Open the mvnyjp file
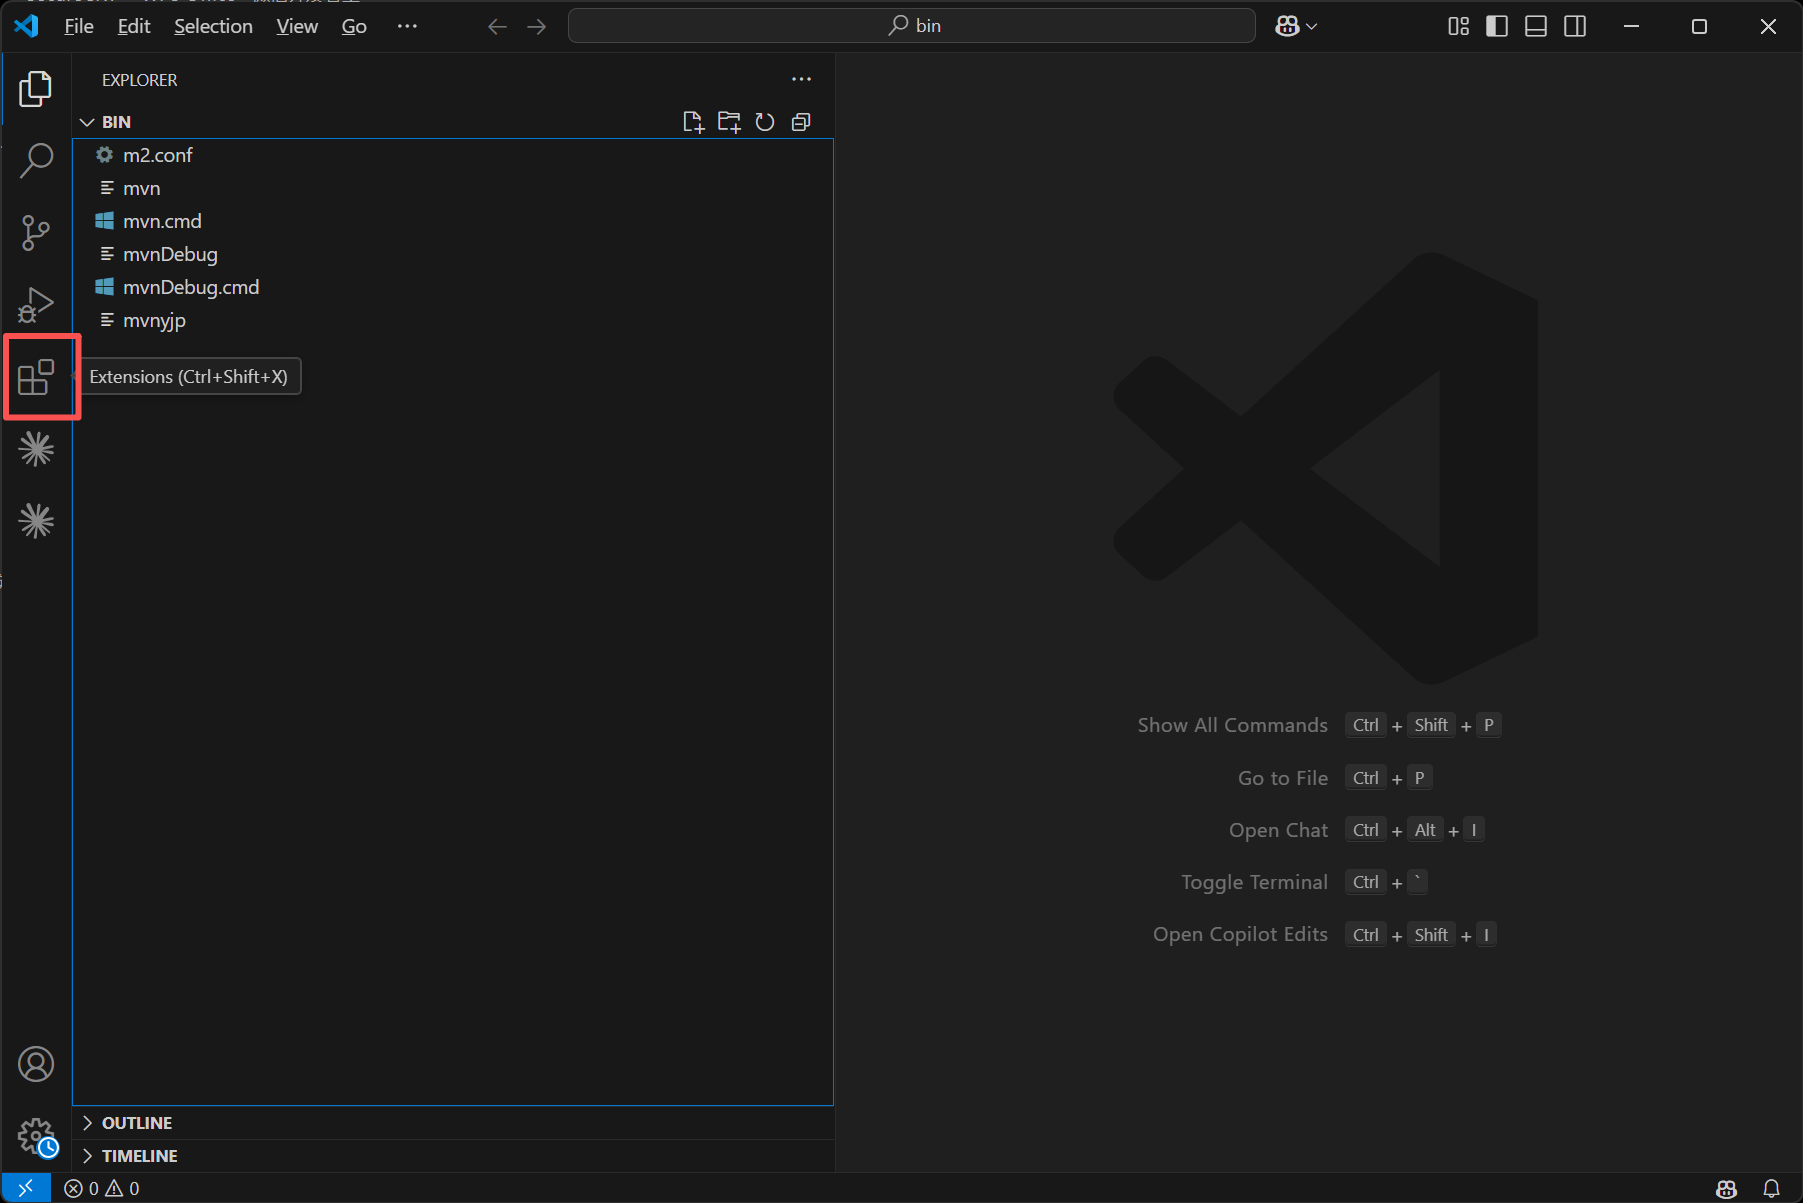Screen dimensions: 1803x1203 (453, 320)
